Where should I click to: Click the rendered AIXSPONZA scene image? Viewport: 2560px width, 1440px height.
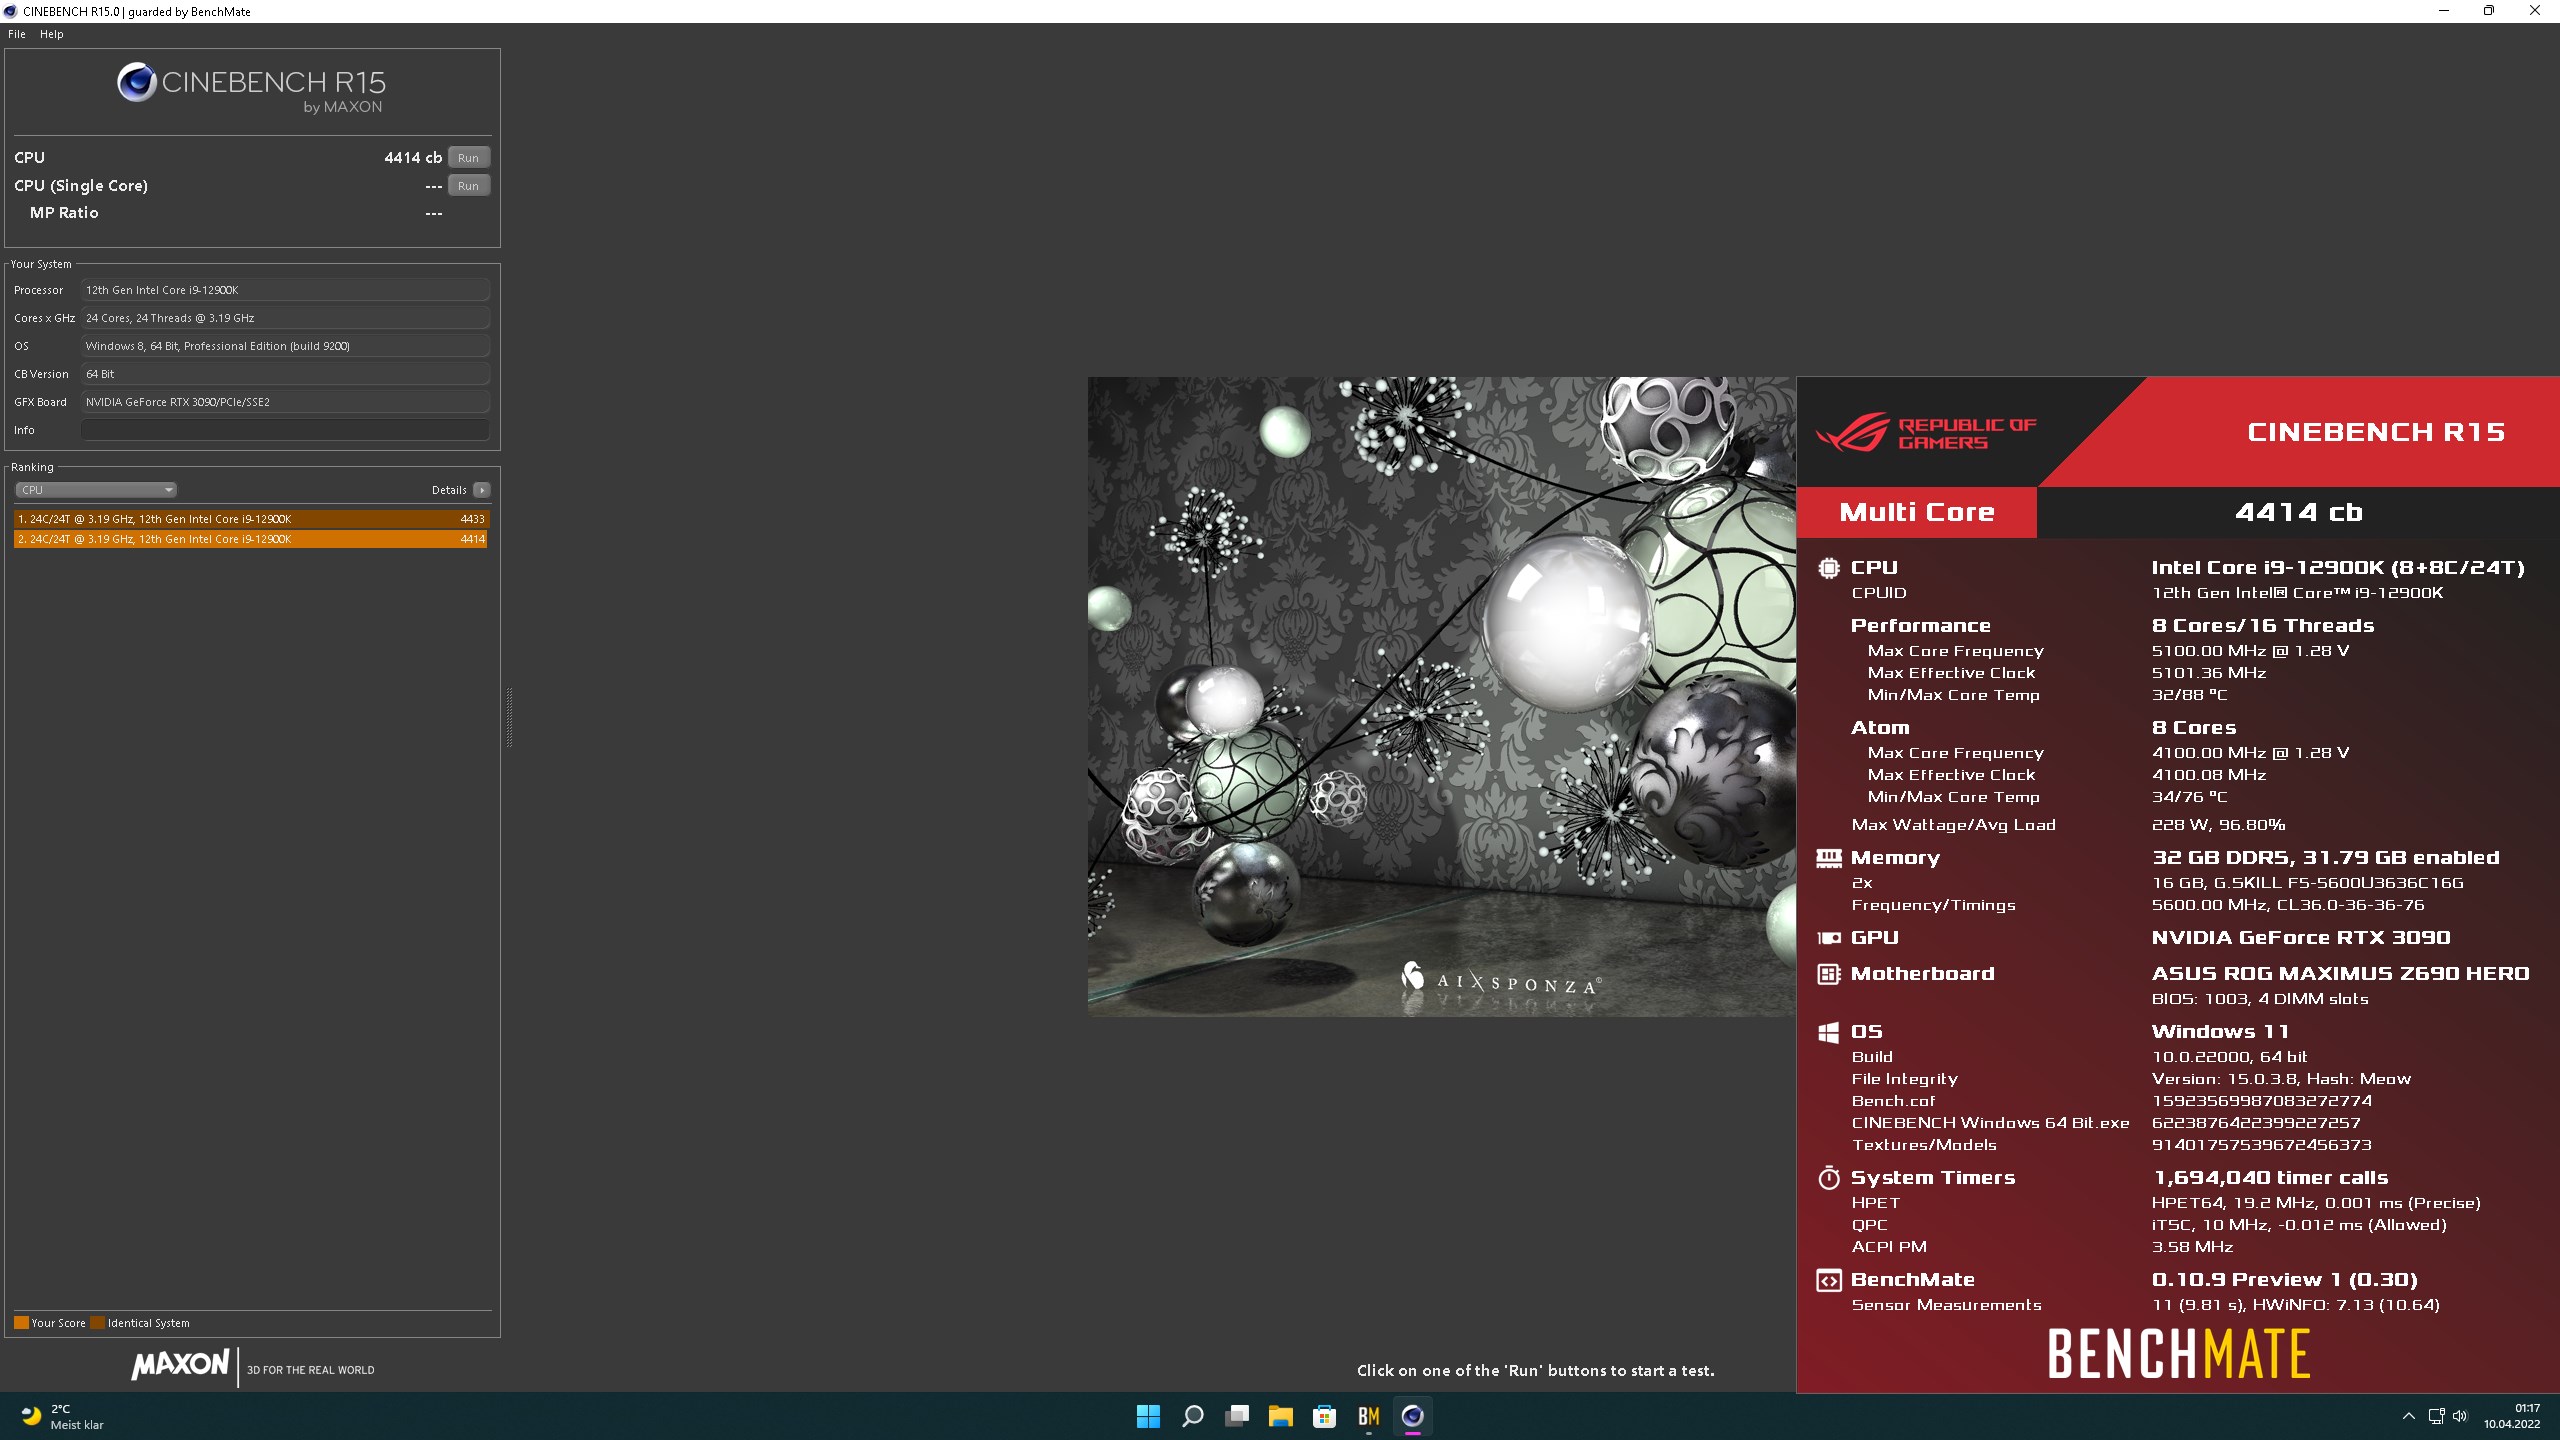1441,696
